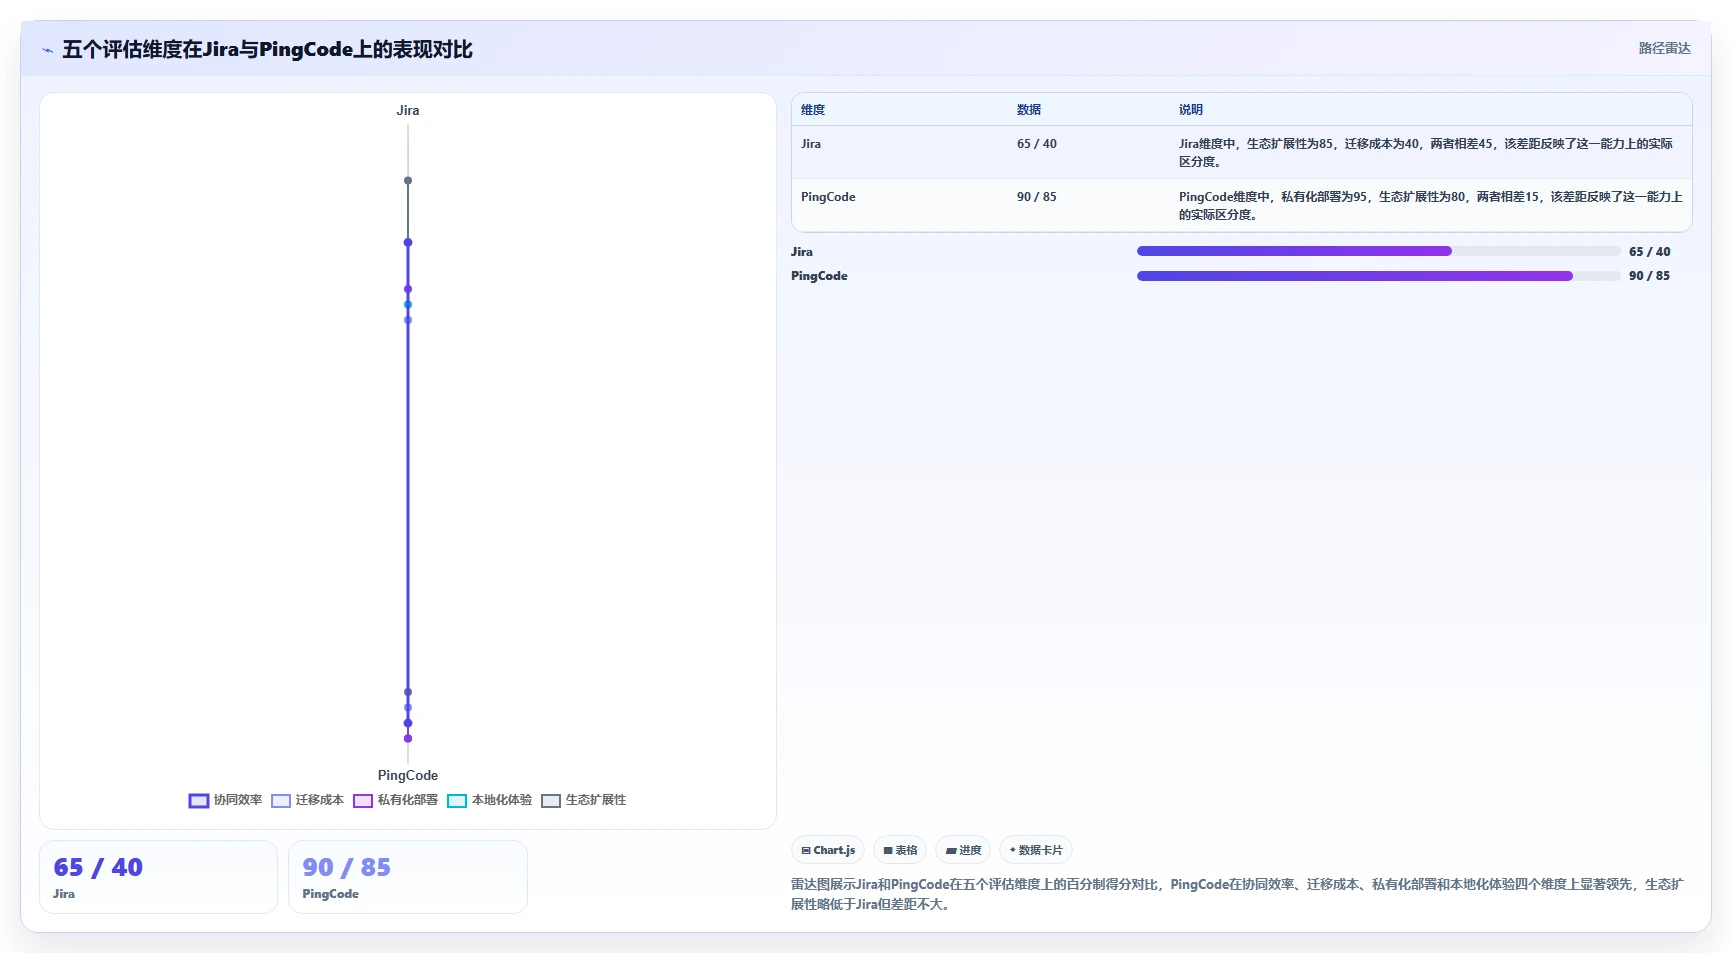Toggle 生态扩展性 legend series
Image resolution: width=1732 pixels, height=953 pixels.
click(x=583, y=800)
